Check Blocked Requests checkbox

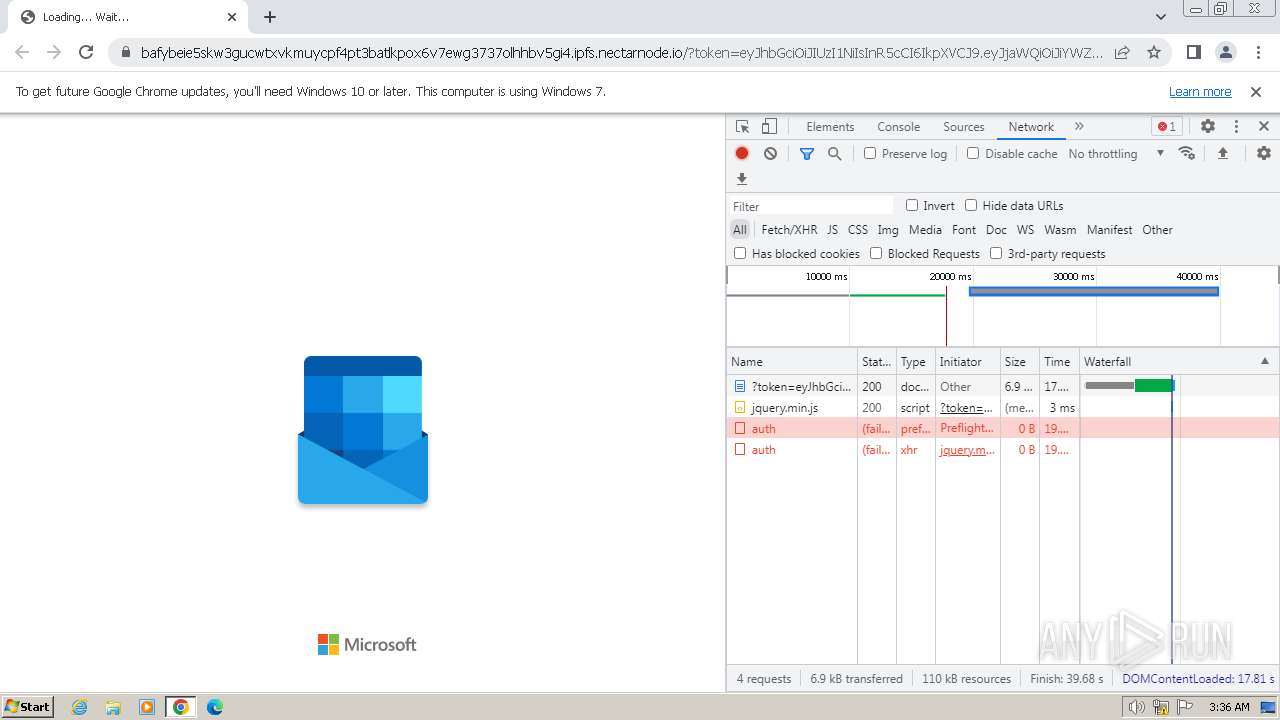click(x=876, y=253)
